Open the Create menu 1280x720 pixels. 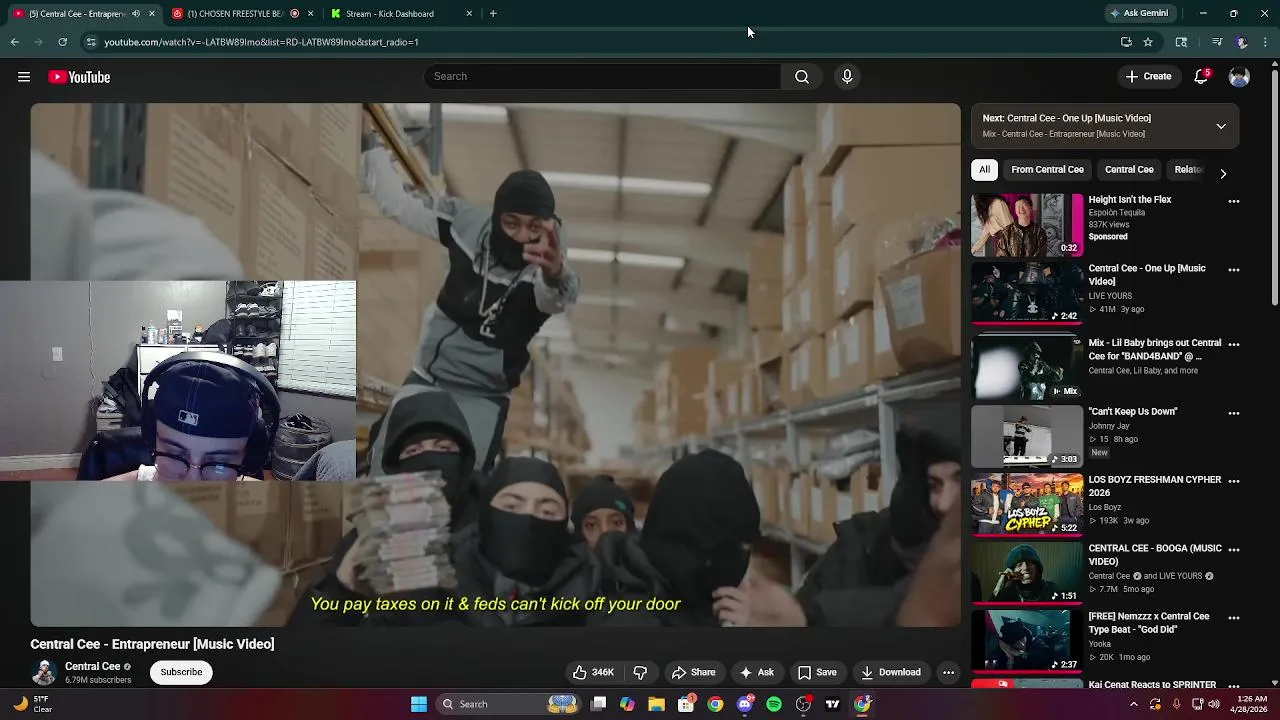tap(1148, 77)
